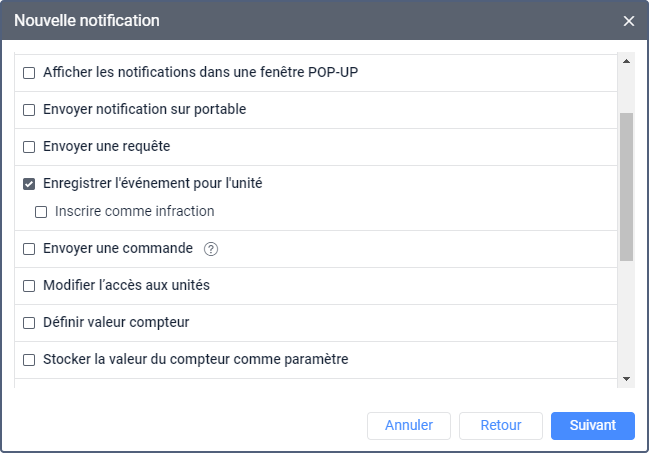Screen dimensions: 649x453
Task: Open the help icon next to Envoyer une commande
Action: click(x=211, y=249)
